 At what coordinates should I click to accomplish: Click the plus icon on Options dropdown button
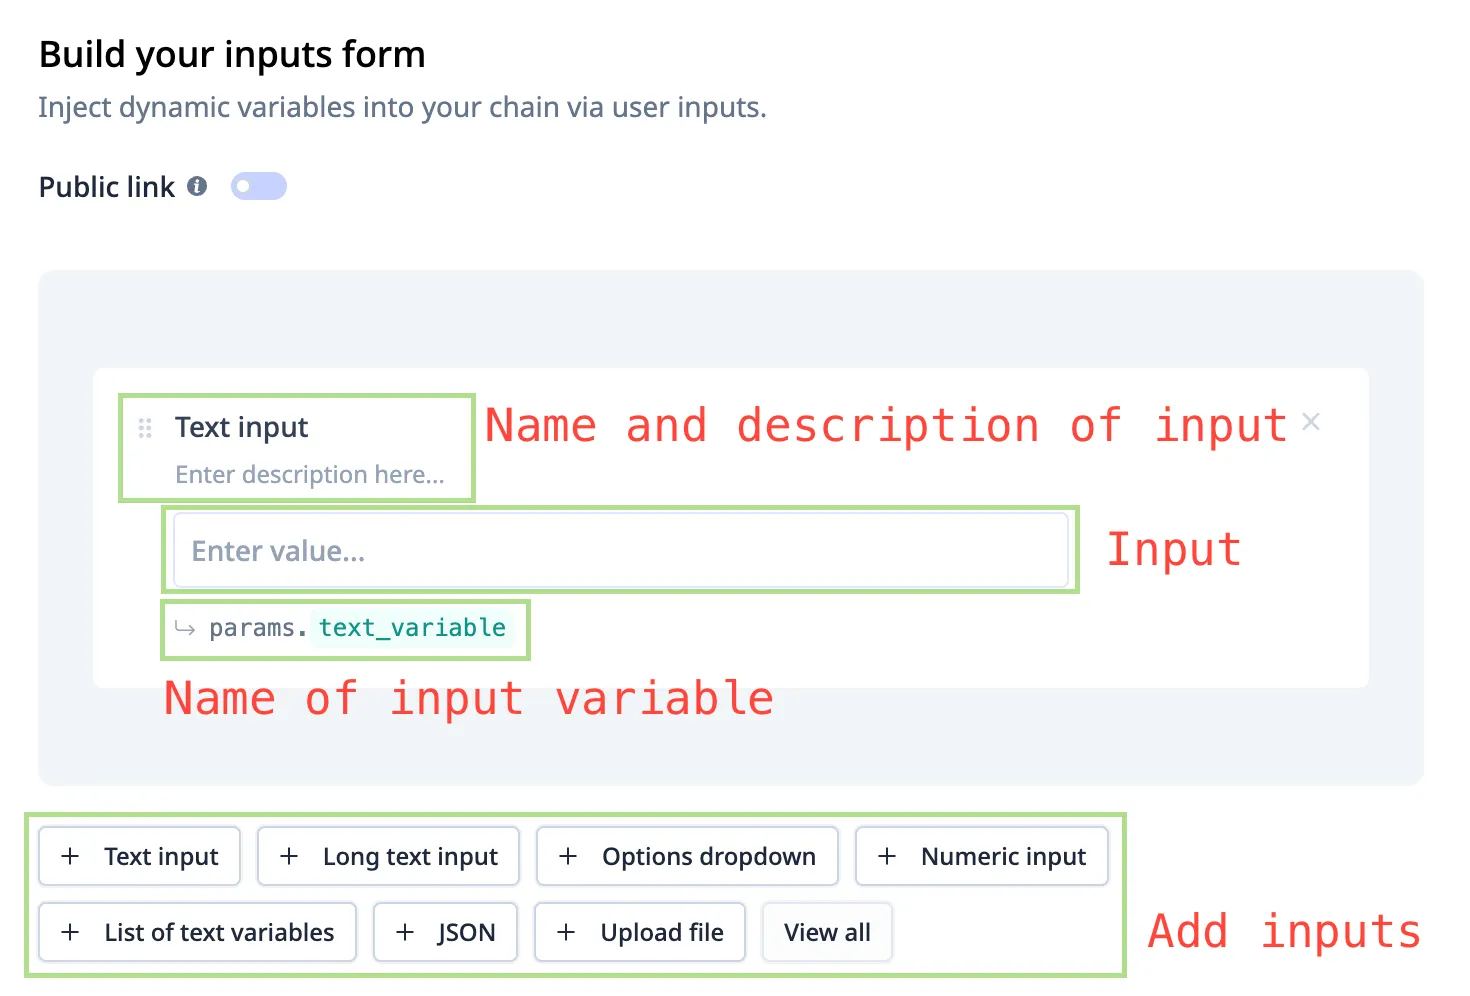pos(568,857)
